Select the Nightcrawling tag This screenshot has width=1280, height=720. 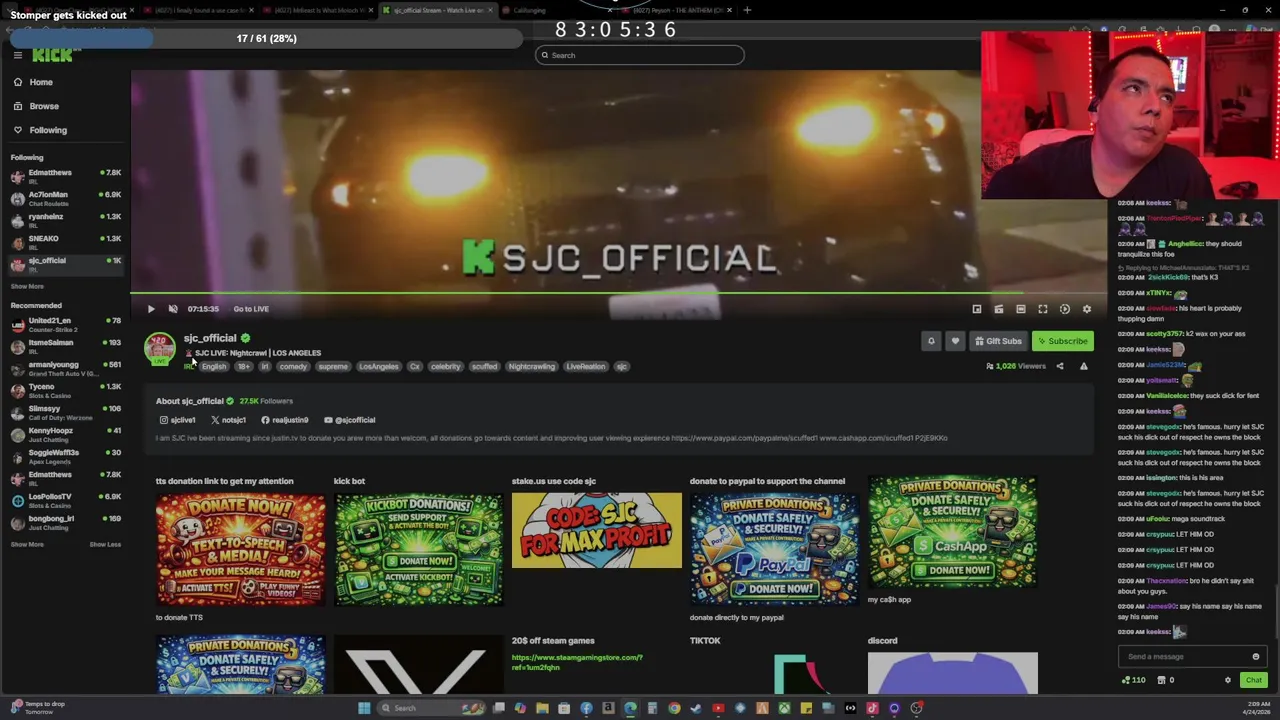(532, 367)
